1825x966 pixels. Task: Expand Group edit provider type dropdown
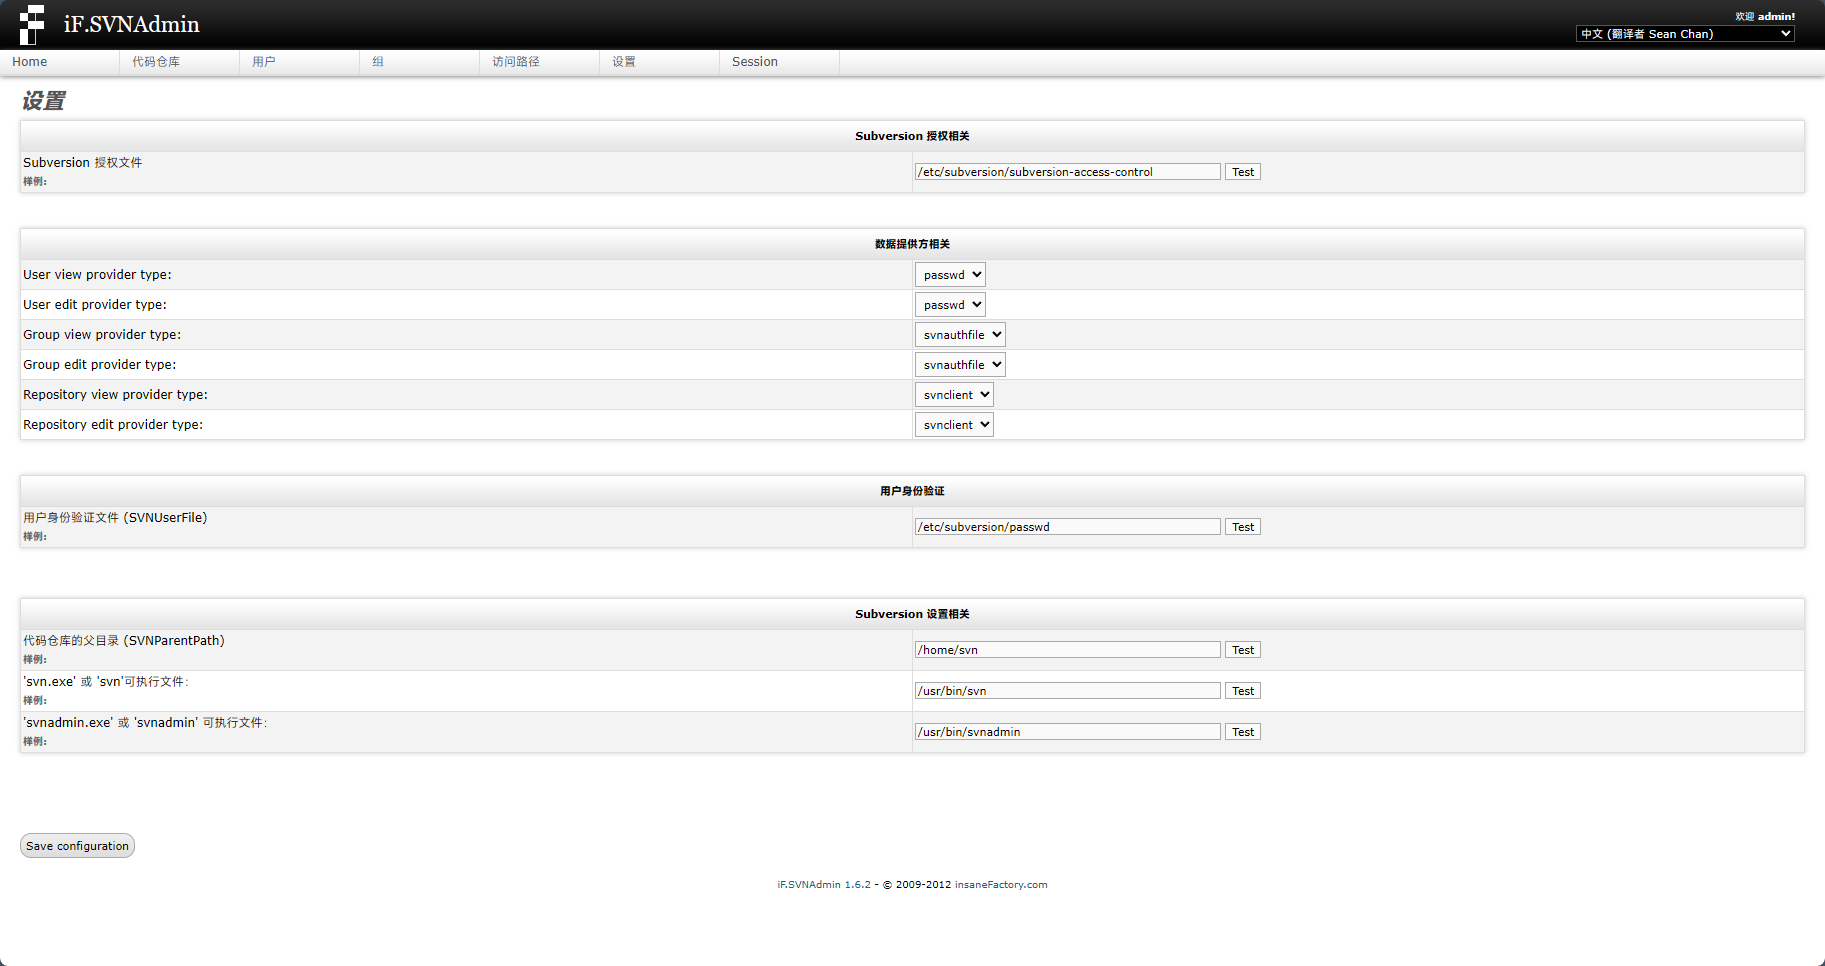960,365
